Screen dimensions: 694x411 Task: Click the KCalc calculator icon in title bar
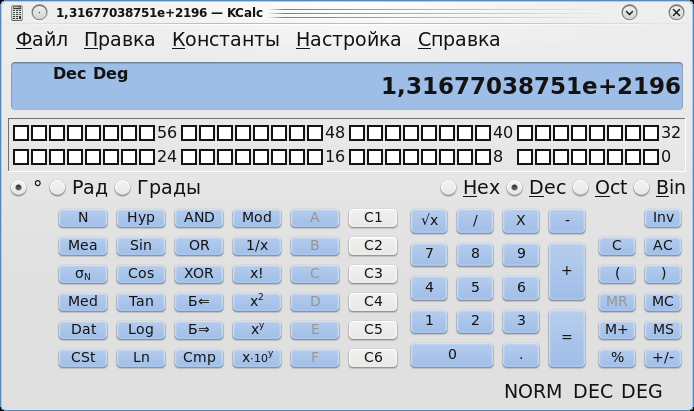(x=17, y=13)
